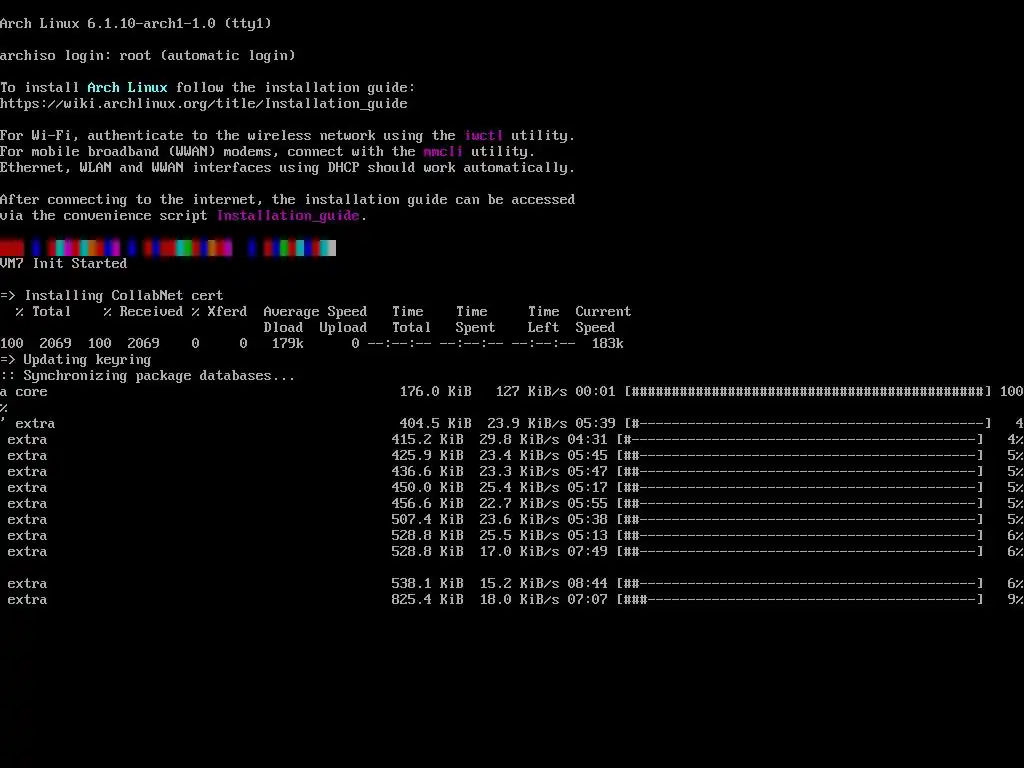The height and width of the screenshot is (768, 1024).
Task: Click the "18.0 KiB/s" speed value
Action: pyautogui.click(x=519, y=600)
